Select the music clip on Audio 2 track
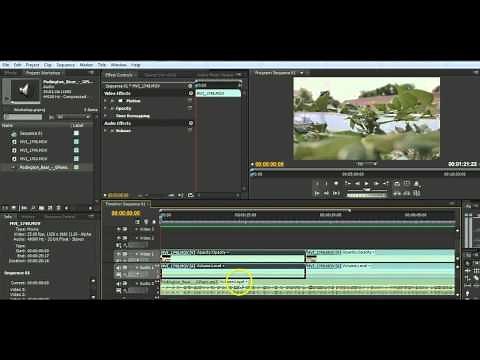This screenshot has width=480, height=360. coord(308,287)
